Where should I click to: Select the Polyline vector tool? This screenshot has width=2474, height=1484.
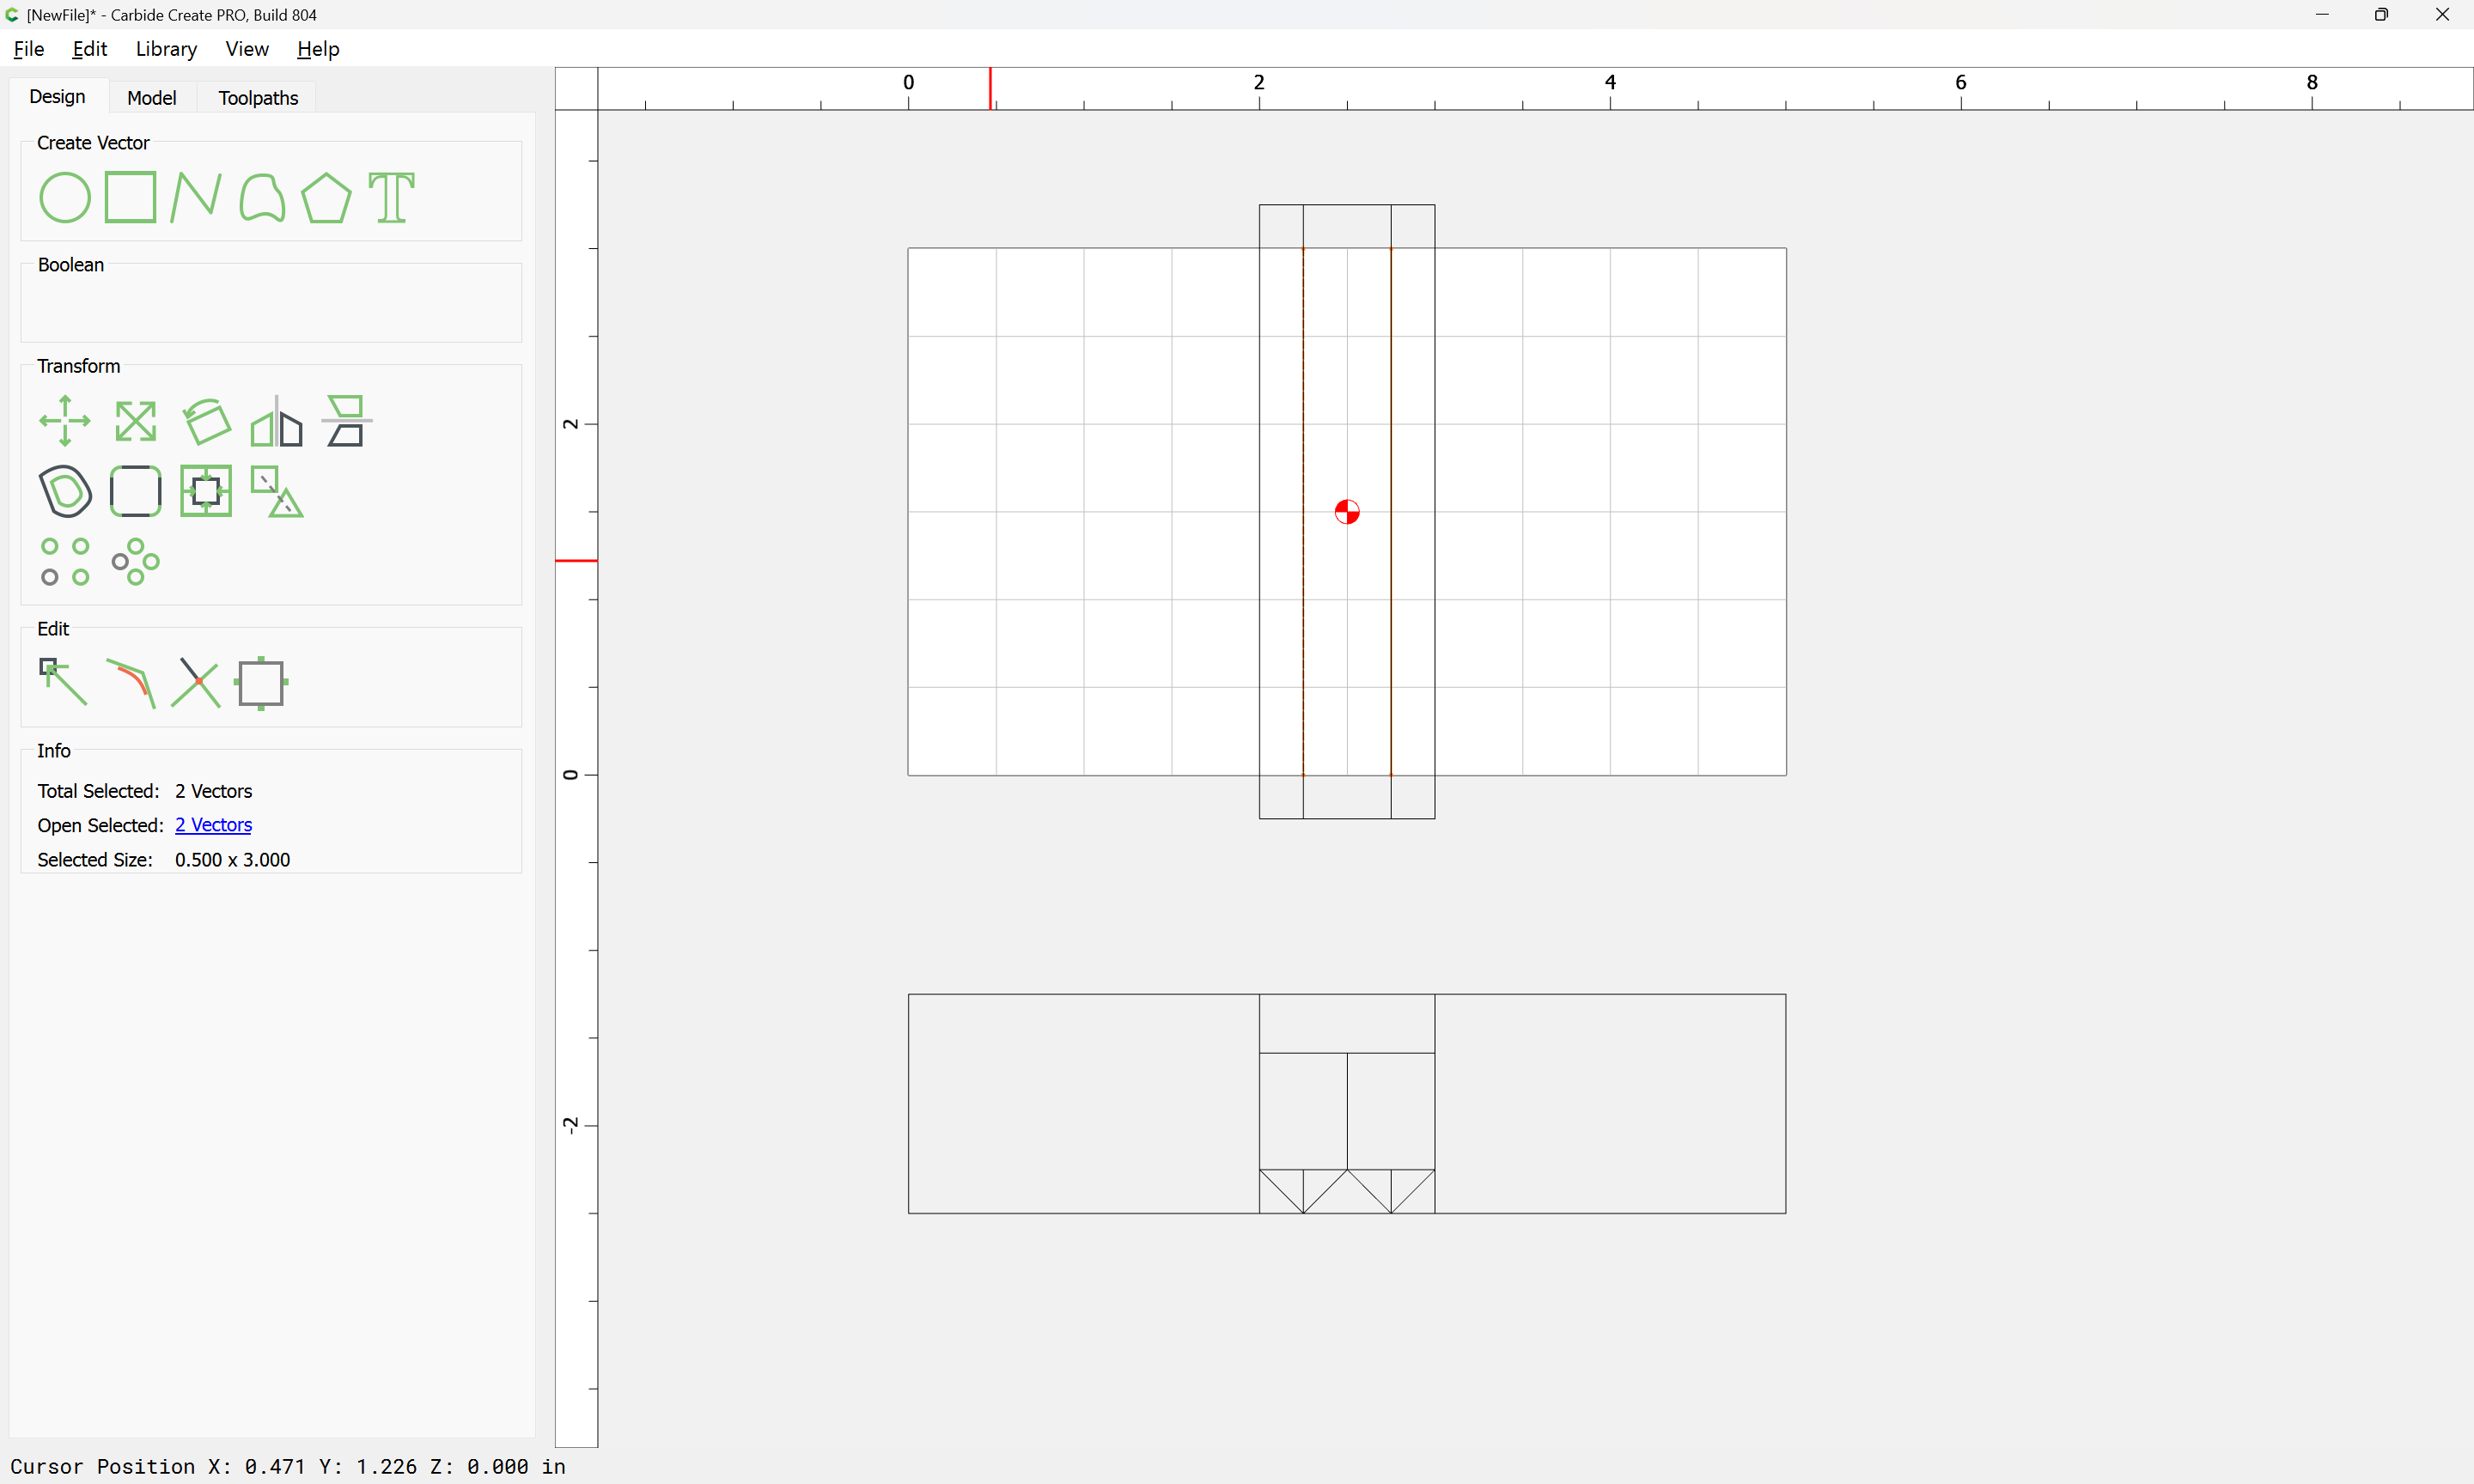(195, 197)
